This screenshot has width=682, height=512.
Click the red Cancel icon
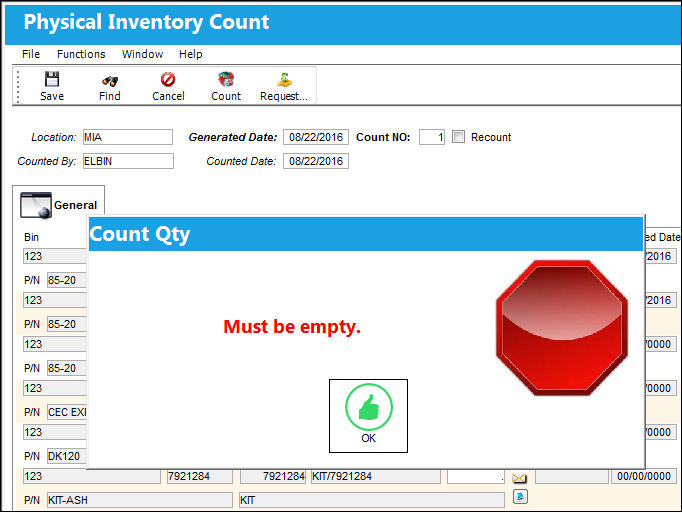[x=168, y=80]
